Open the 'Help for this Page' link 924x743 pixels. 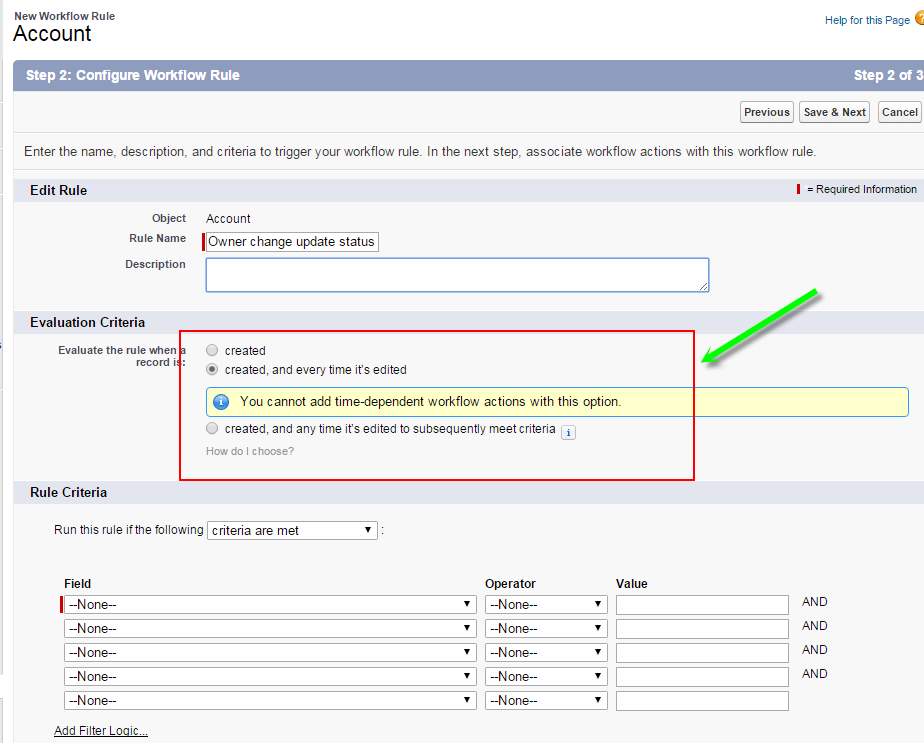coord(866,20)
